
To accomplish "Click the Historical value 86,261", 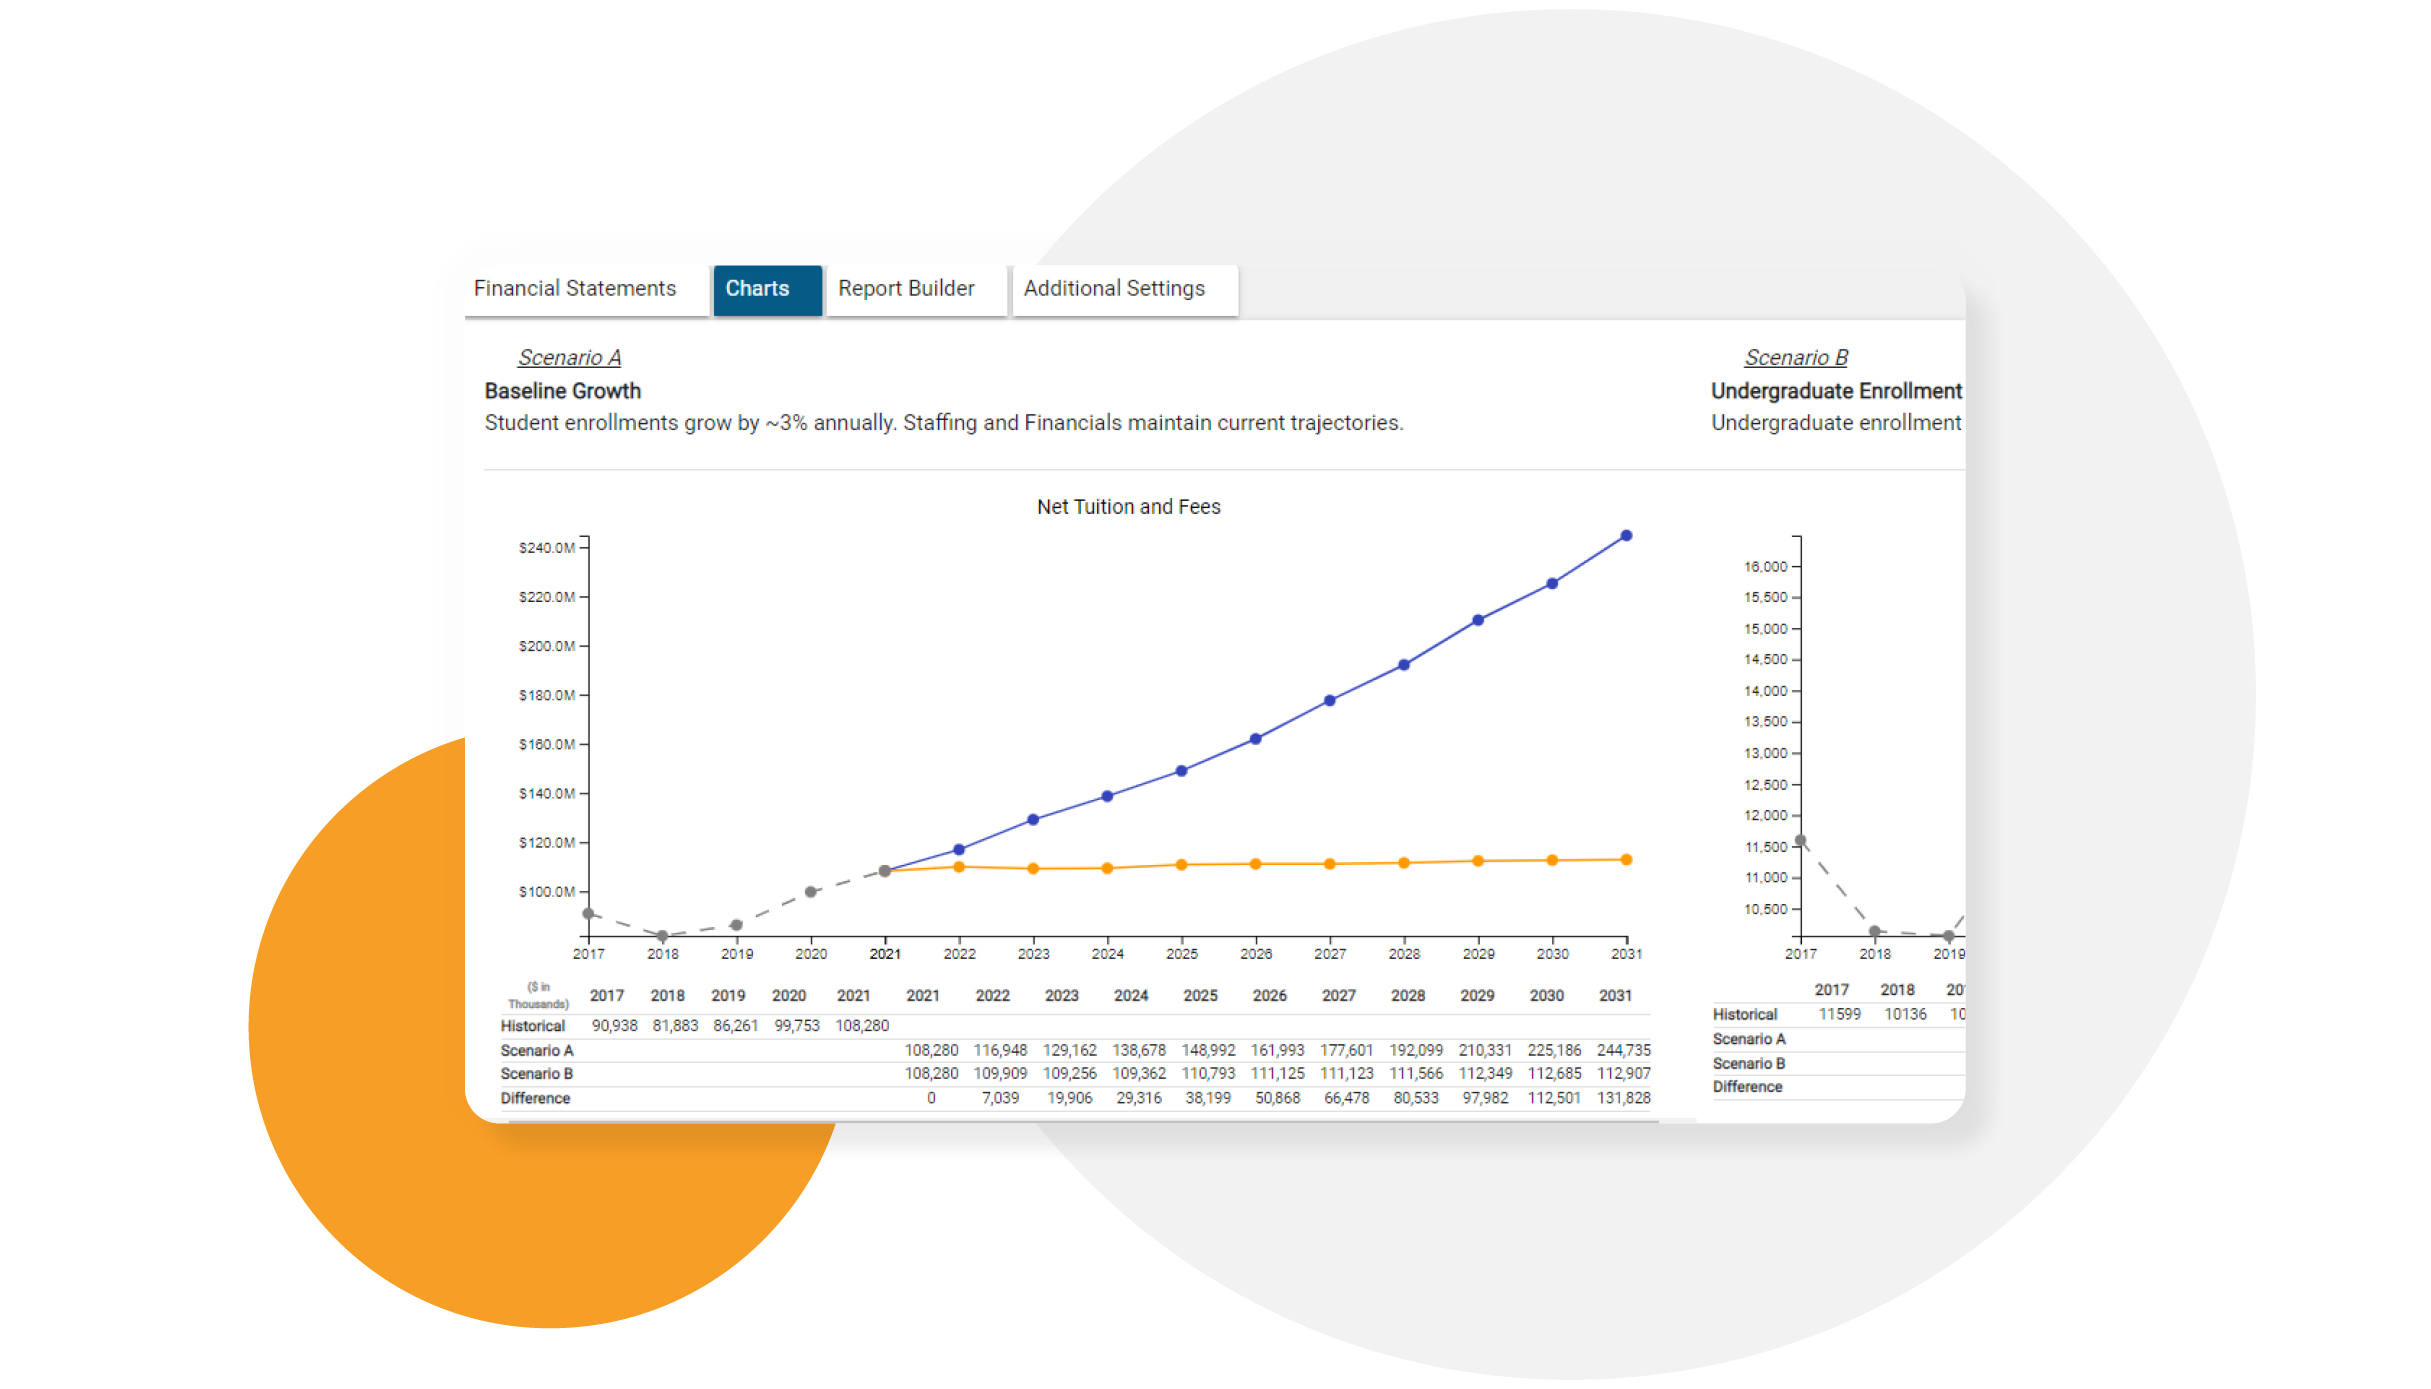I will (x=735, y=1026).
